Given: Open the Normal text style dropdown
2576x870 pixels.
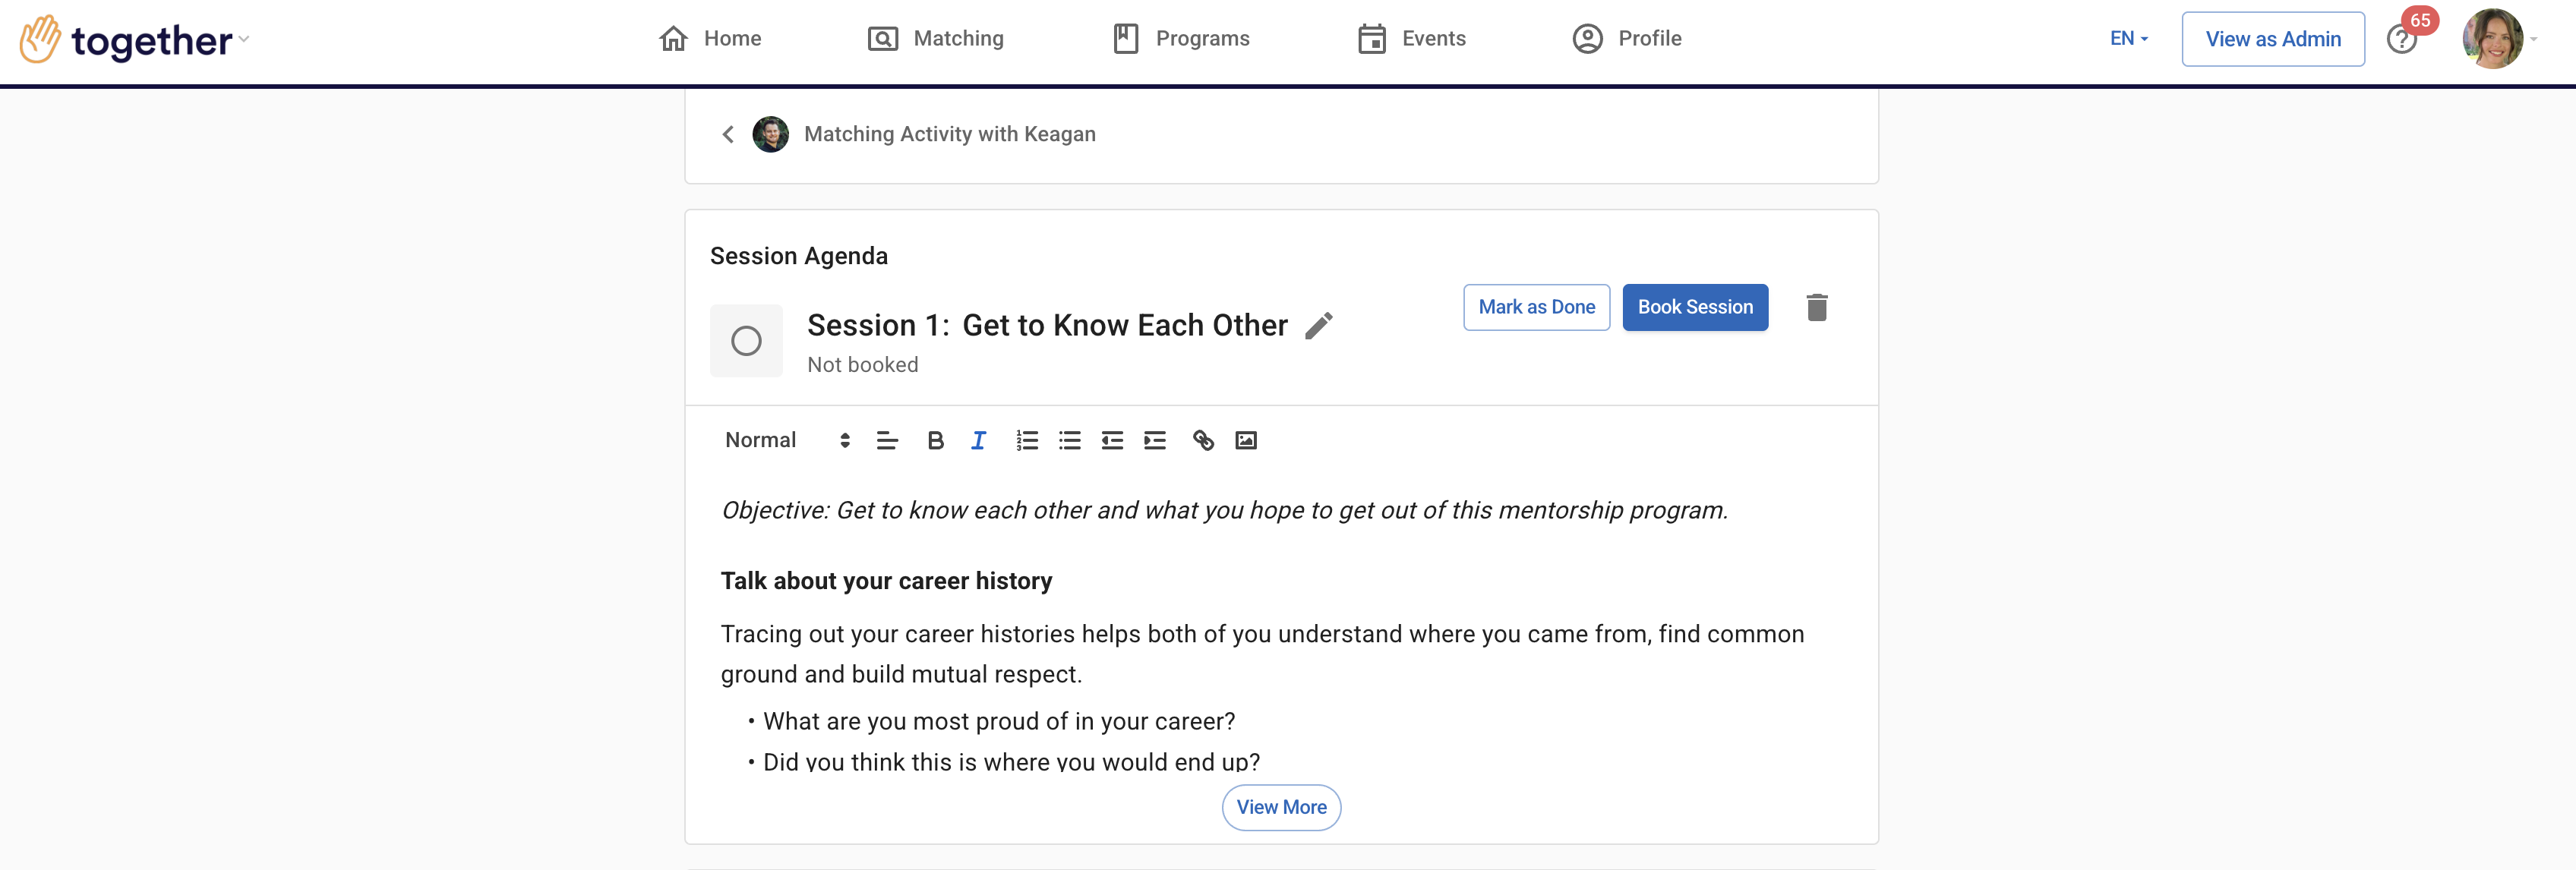Looking at the screenshot, I should pyautogui.click(x=787, y=441).
